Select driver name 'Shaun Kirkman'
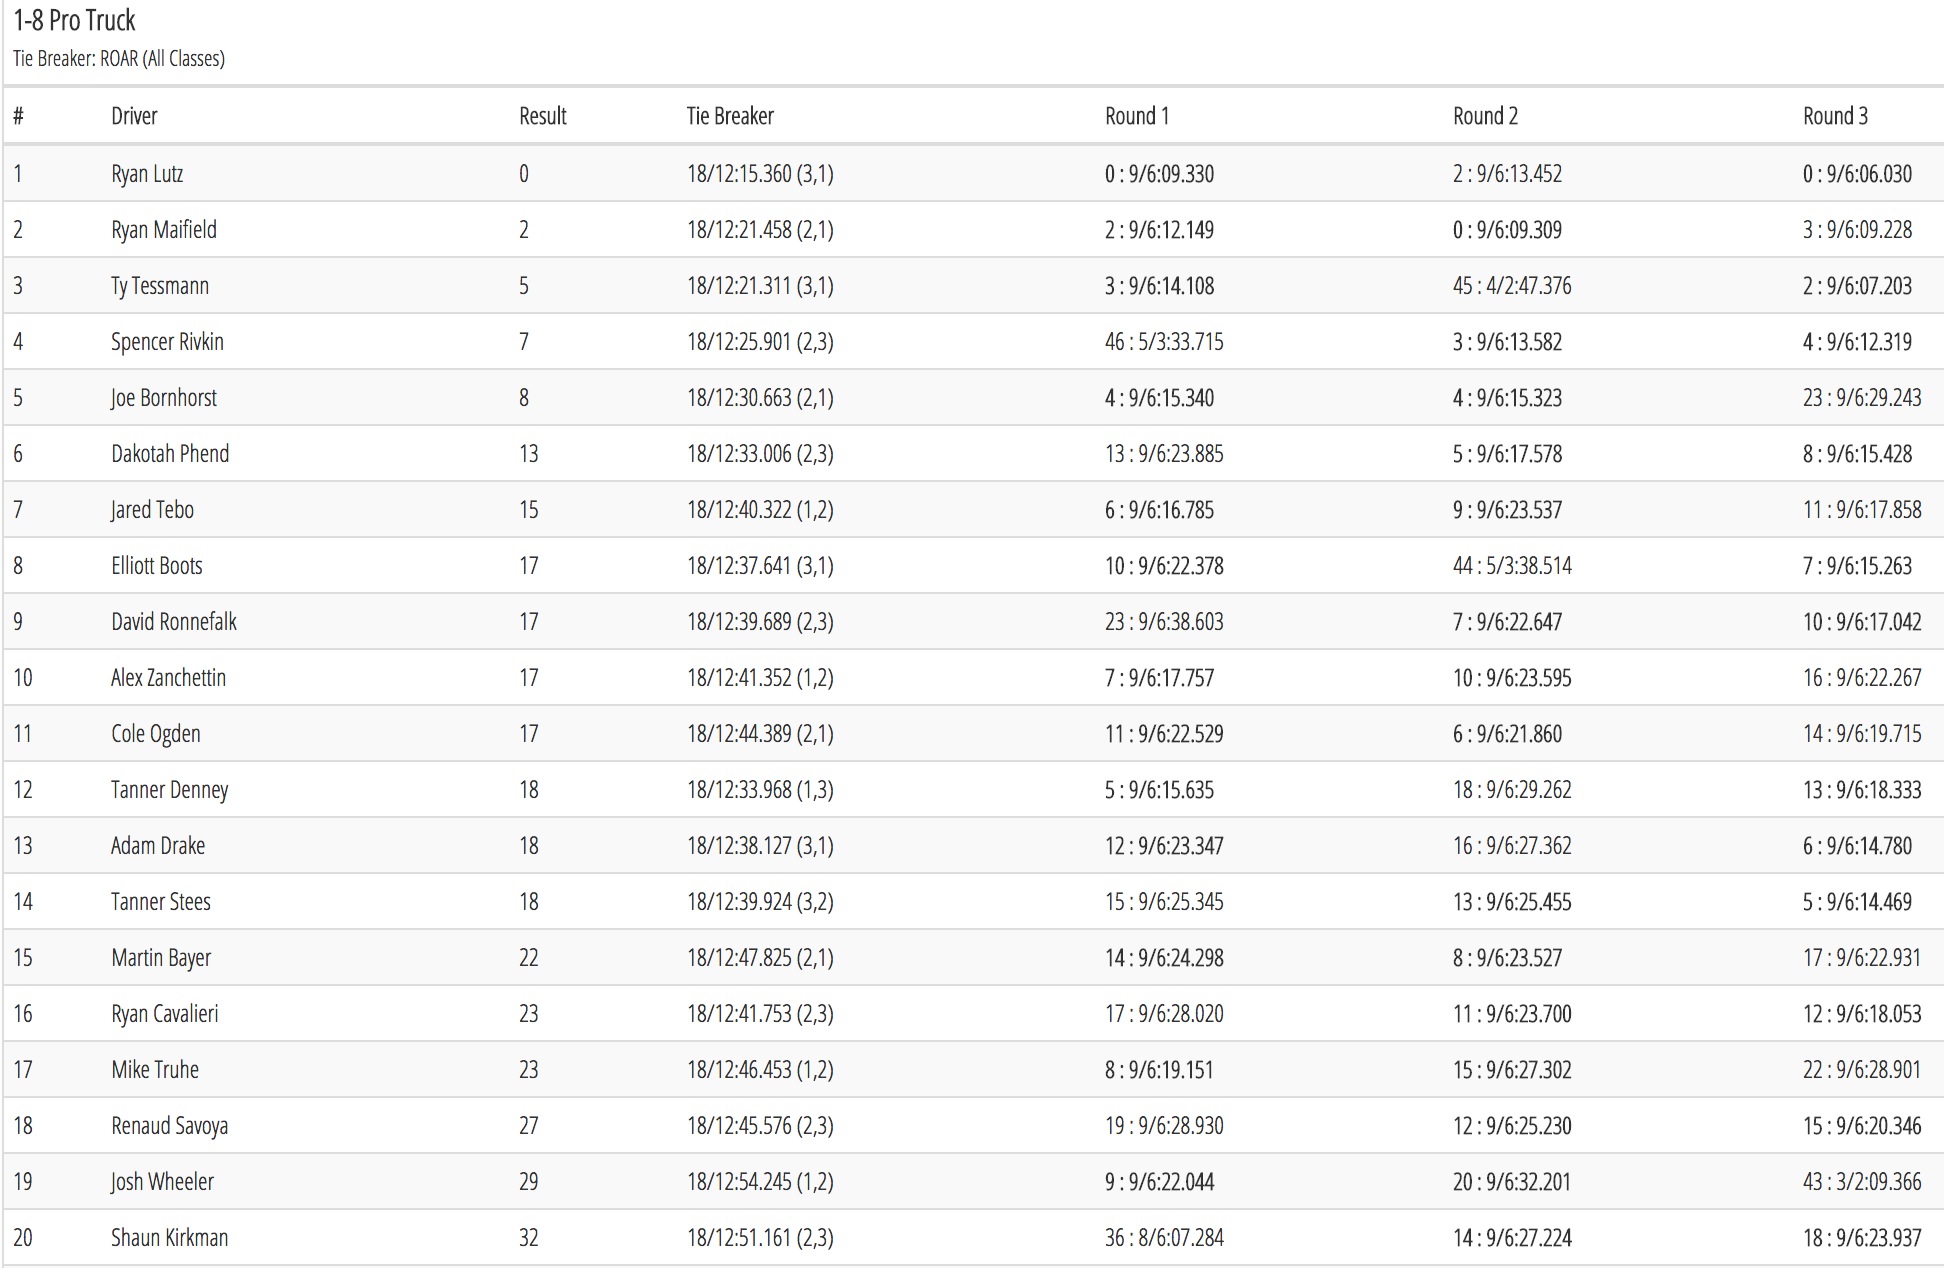1944x1268 pixels. click(x=170, y=1238)
